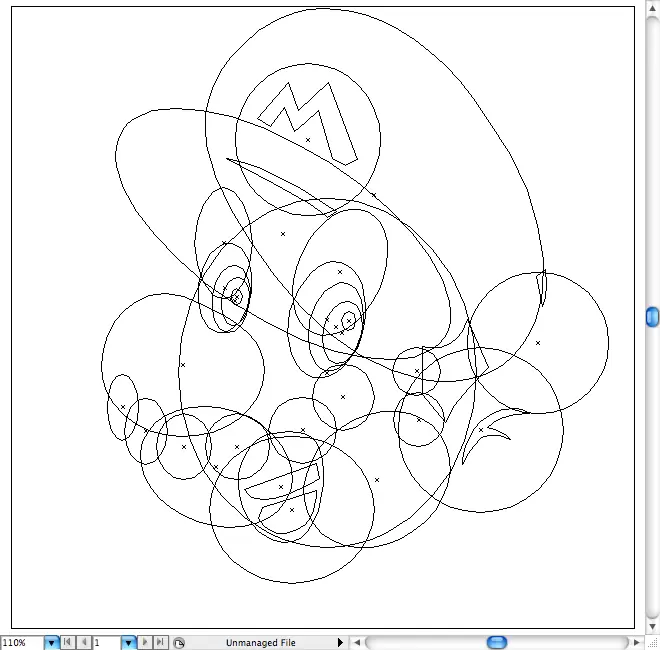Click the vertical scrollbar down arrow
660x650 pixels.
[x=652, y=627]
